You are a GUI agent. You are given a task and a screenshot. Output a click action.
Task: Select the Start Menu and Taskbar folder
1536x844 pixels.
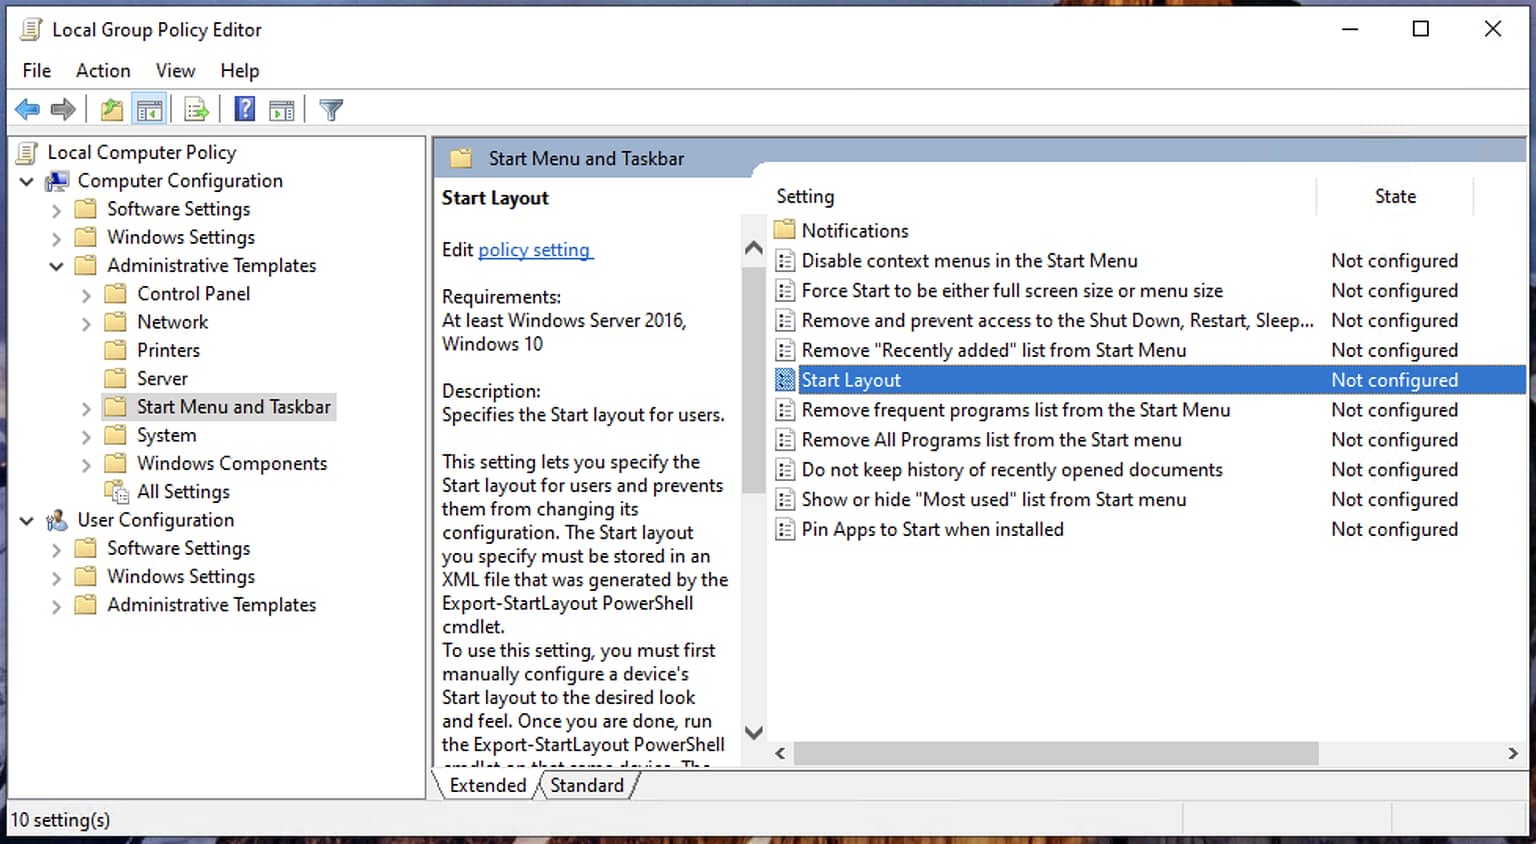[x=232, y=406]
